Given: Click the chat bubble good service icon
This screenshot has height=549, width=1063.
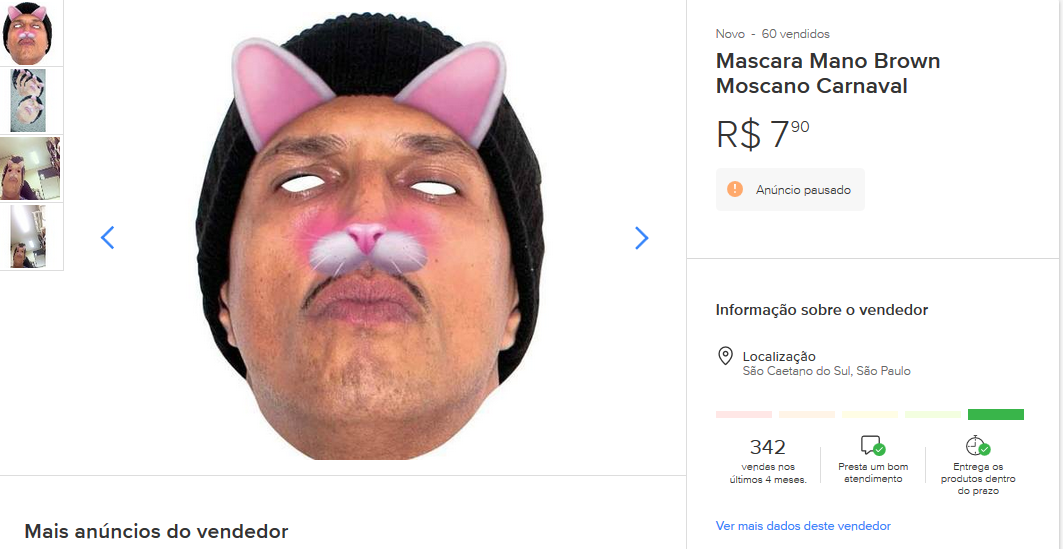Looking at the screenshot, I should (872, 446).
